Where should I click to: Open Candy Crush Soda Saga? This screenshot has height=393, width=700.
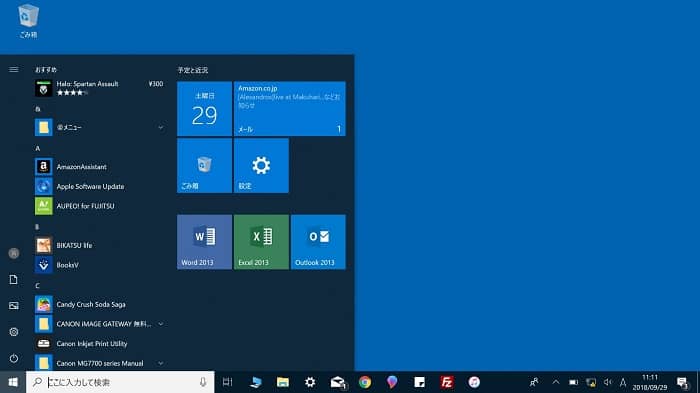[x=100, y=304]
